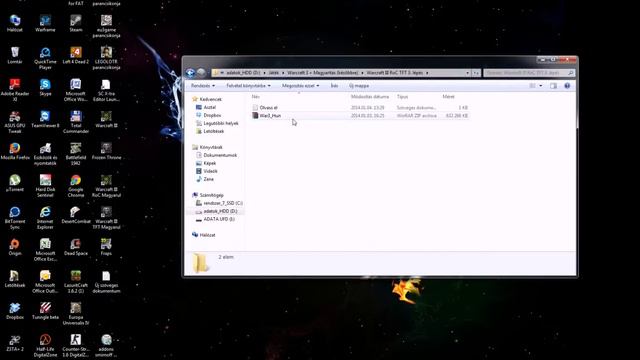Sort files by Név column header
This screenshot has height=360, width=640.
click(256, 97)
